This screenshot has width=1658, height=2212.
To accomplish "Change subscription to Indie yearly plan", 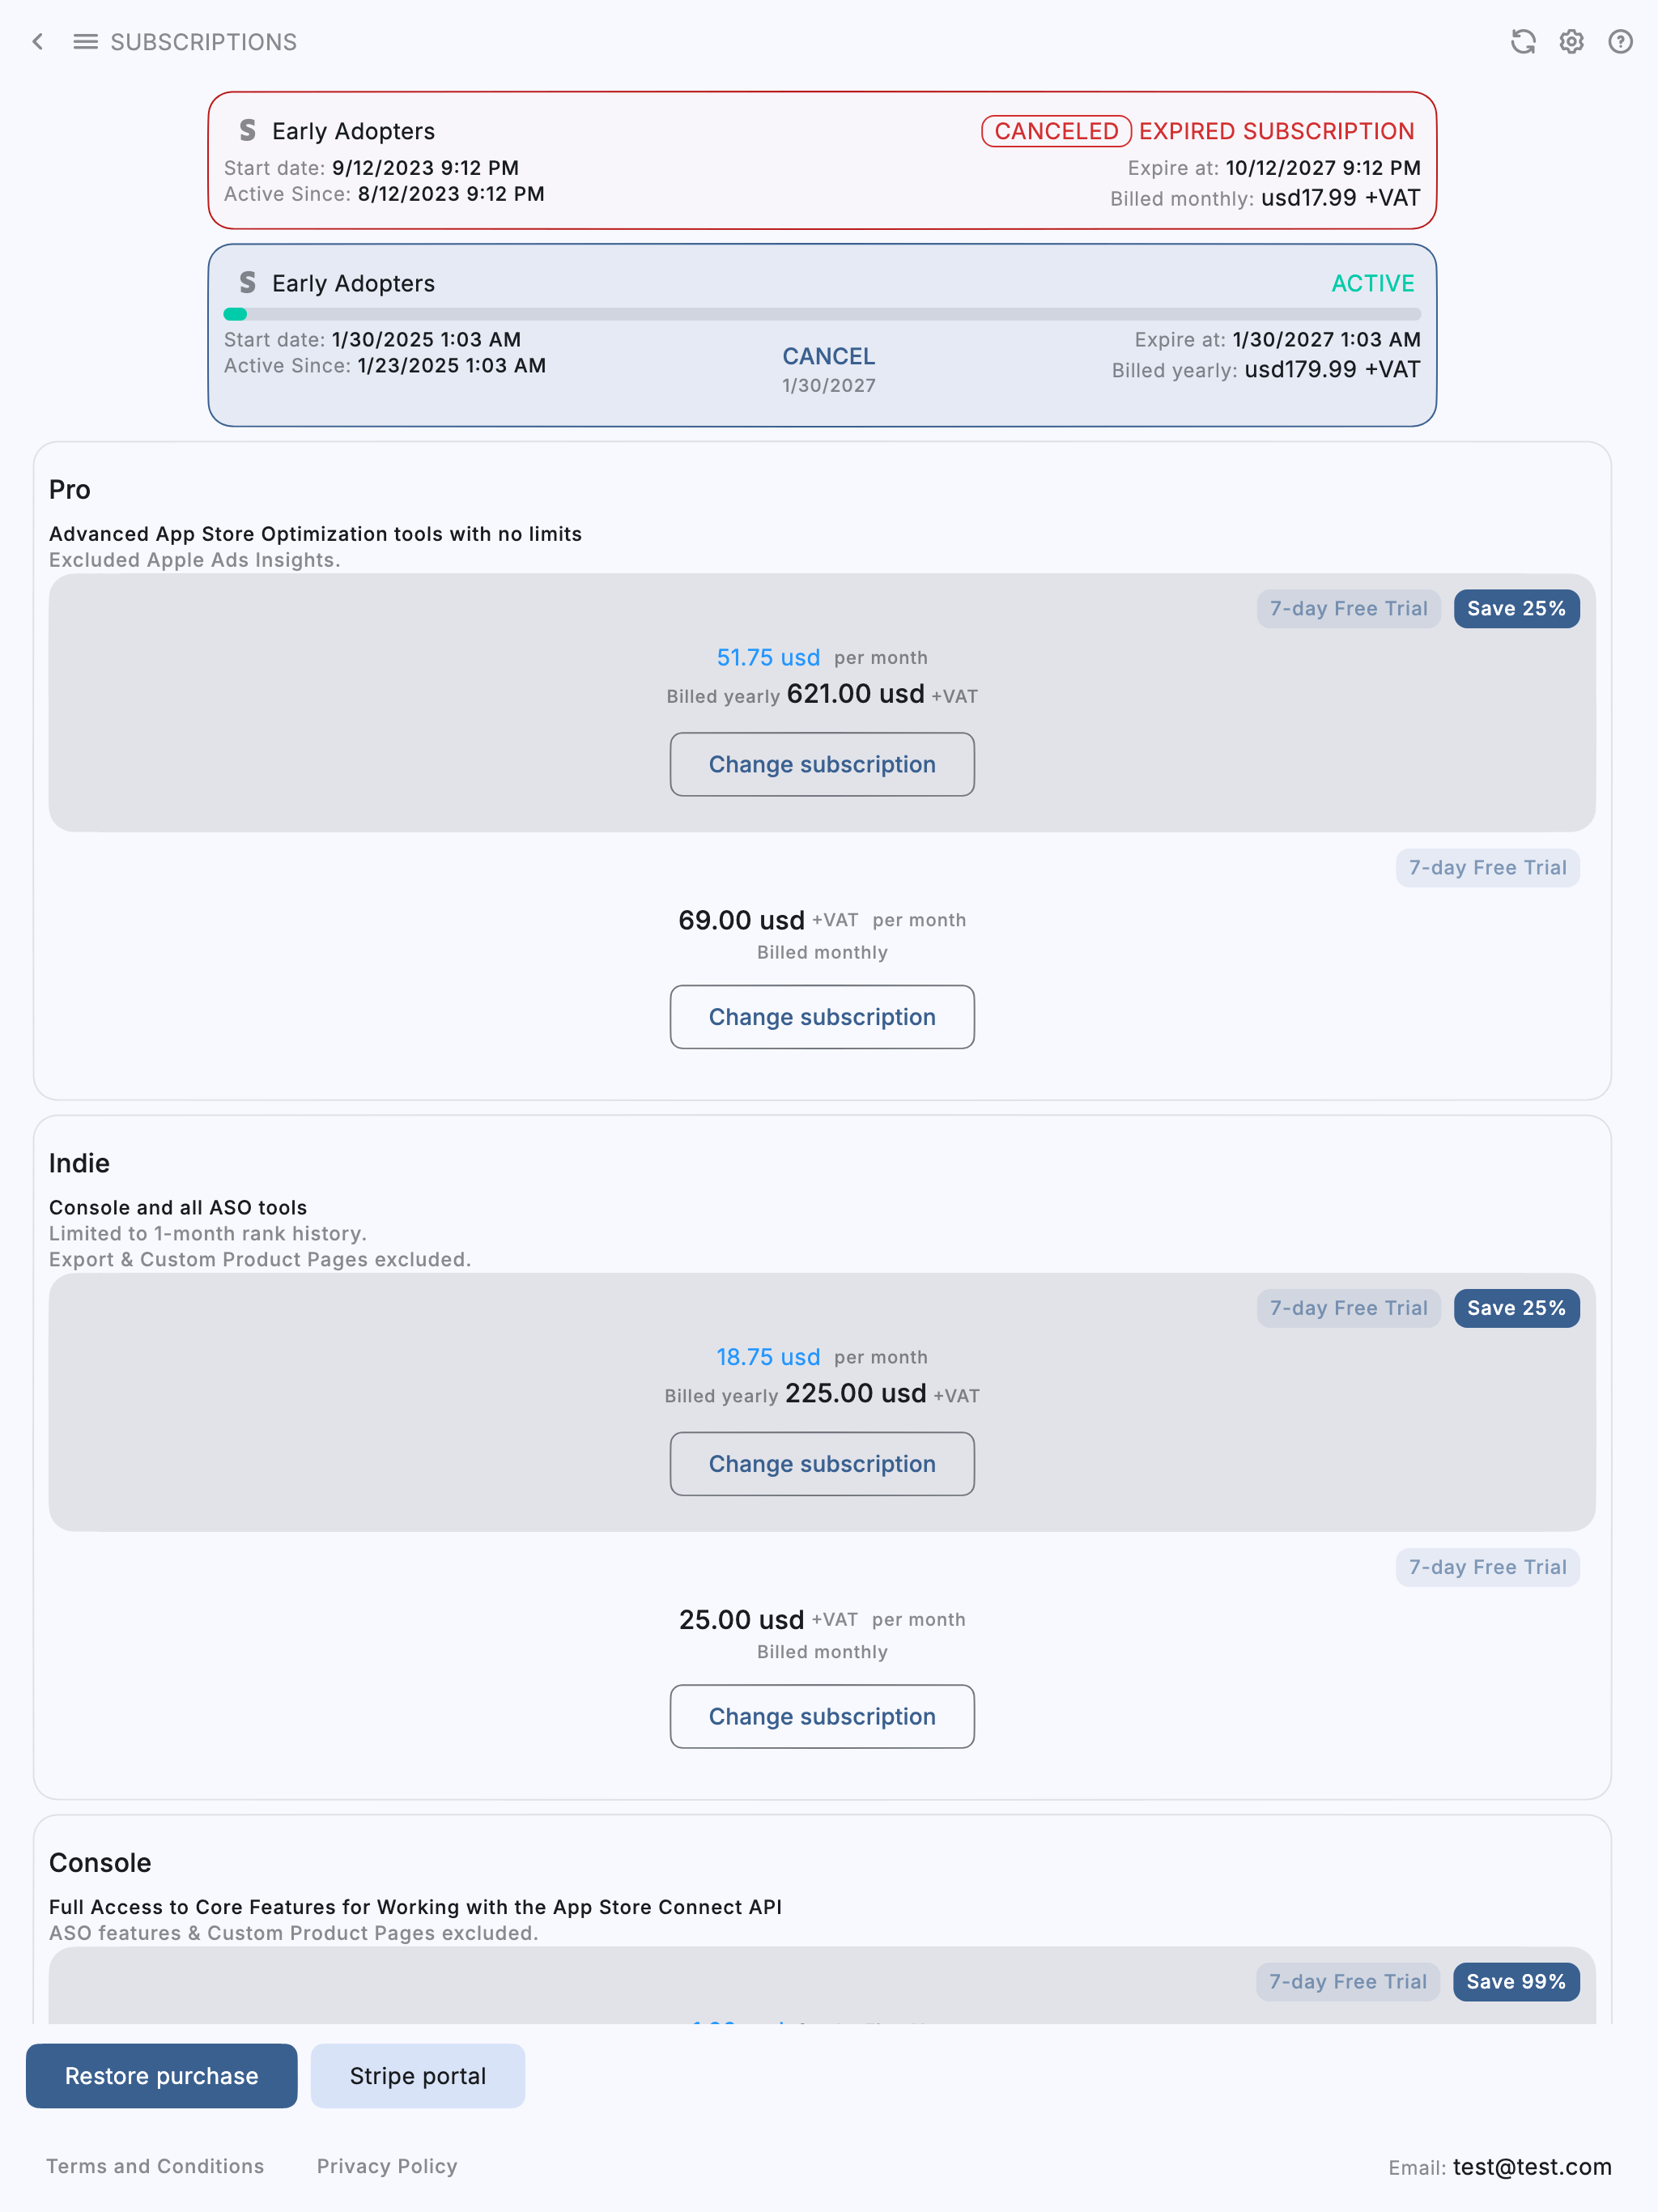I will click(822, 1464).
